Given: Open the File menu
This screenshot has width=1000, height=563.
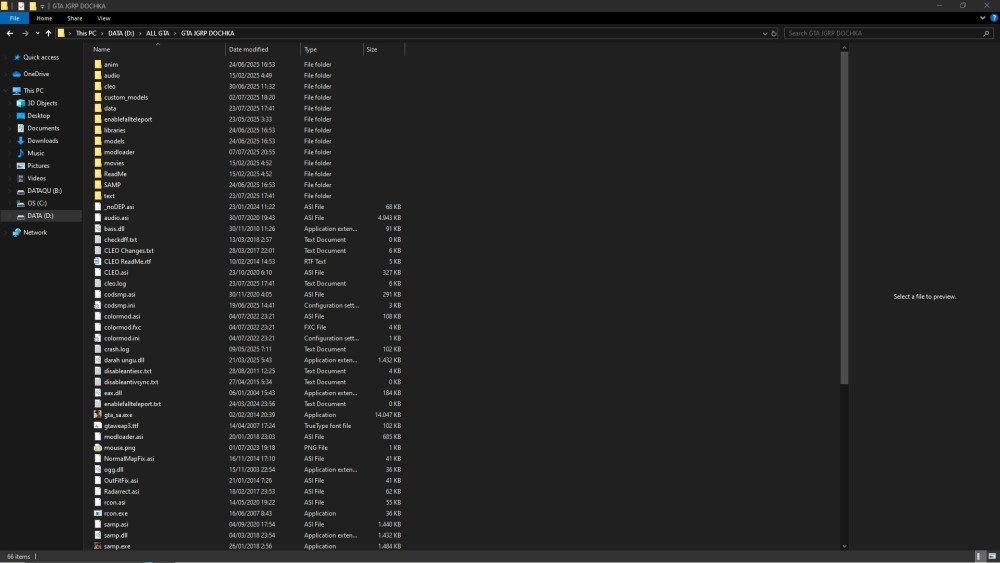Looking at the screenshot, I should [x=14, y=18].
